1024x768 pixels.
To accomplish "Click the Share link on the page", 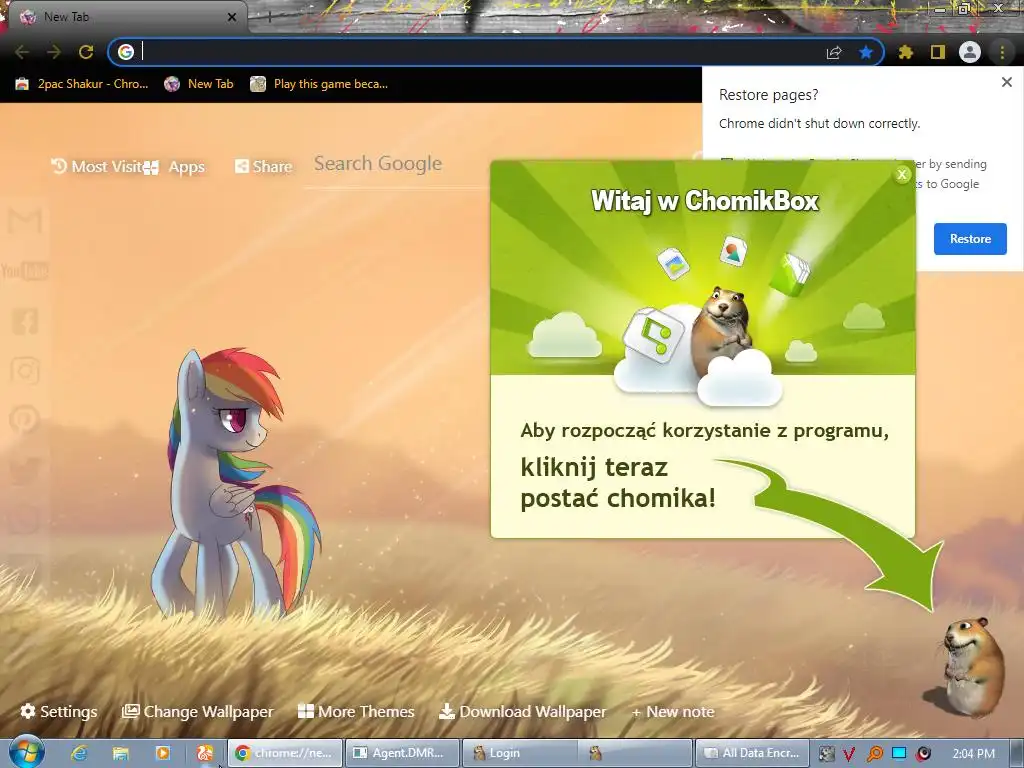I will (263, 167).
